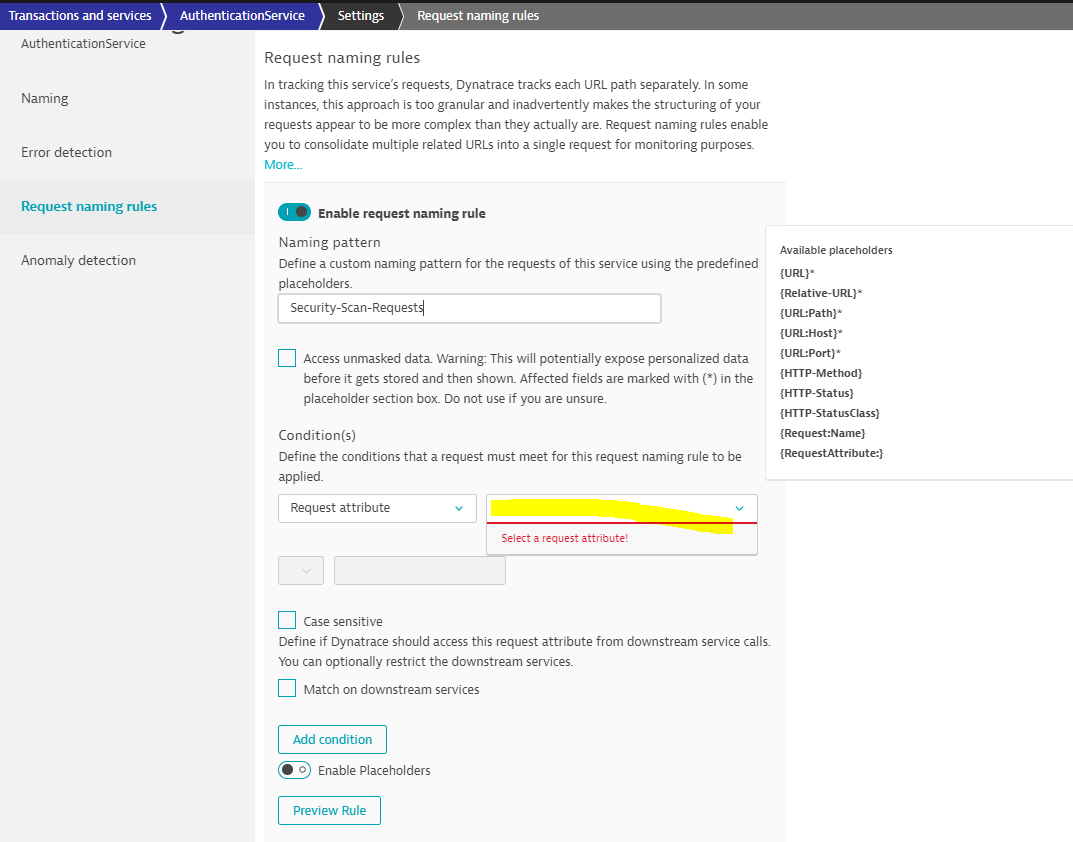Click the condition value text field
The height and width of the screenshot is (842, 1073).
[x=419, y=571]
